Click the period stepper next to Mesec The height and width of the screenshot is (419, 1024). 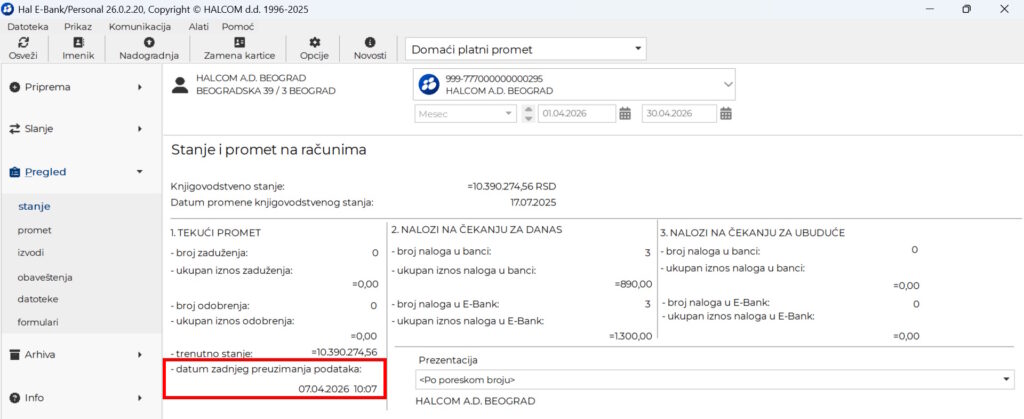(528, 113)
